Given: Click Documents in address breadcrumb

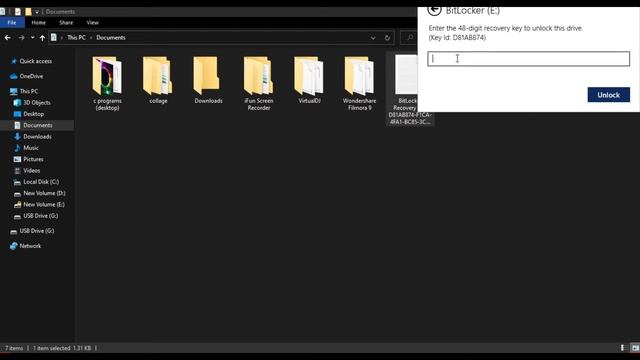Looking at the screenshot, I should pyautogui.click(x=111, y=38).
